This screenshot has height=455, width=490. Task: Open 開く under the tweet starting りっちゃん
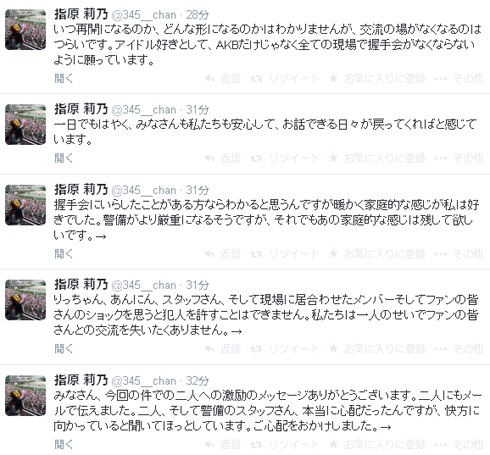[63, 349]
